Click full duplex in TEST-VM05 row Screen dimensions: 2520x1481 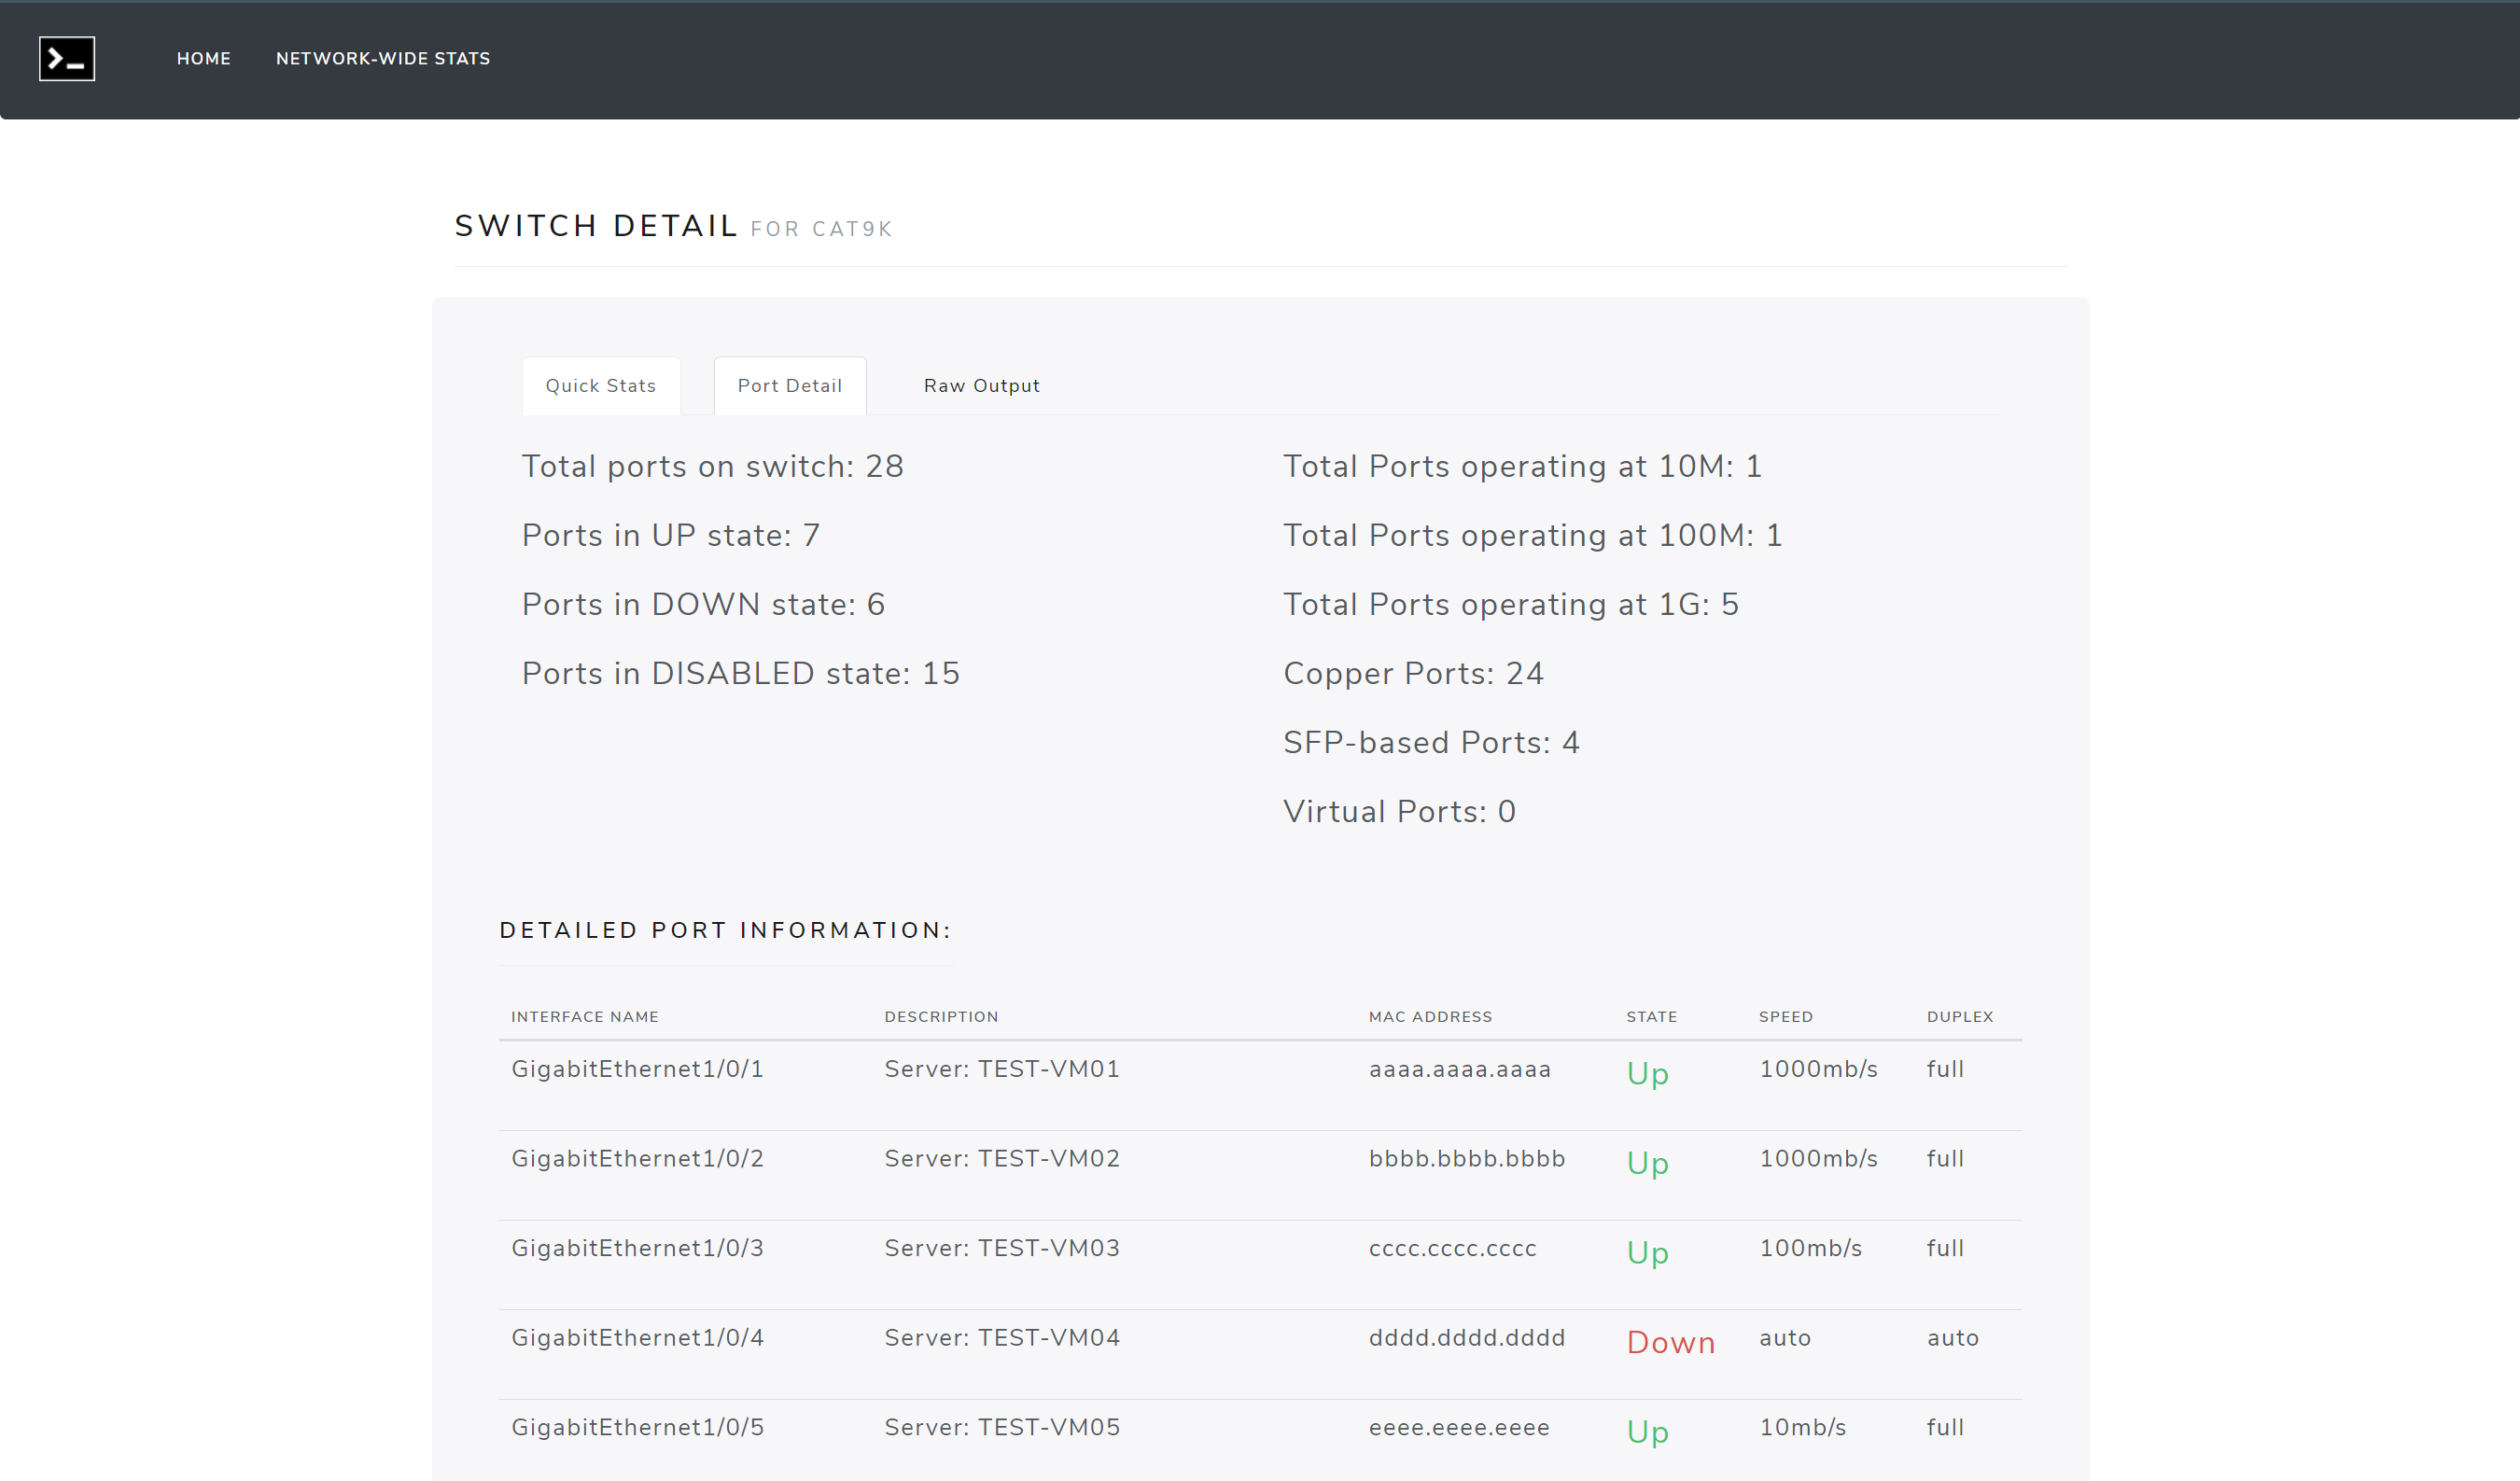(x=1946, y=1428)
